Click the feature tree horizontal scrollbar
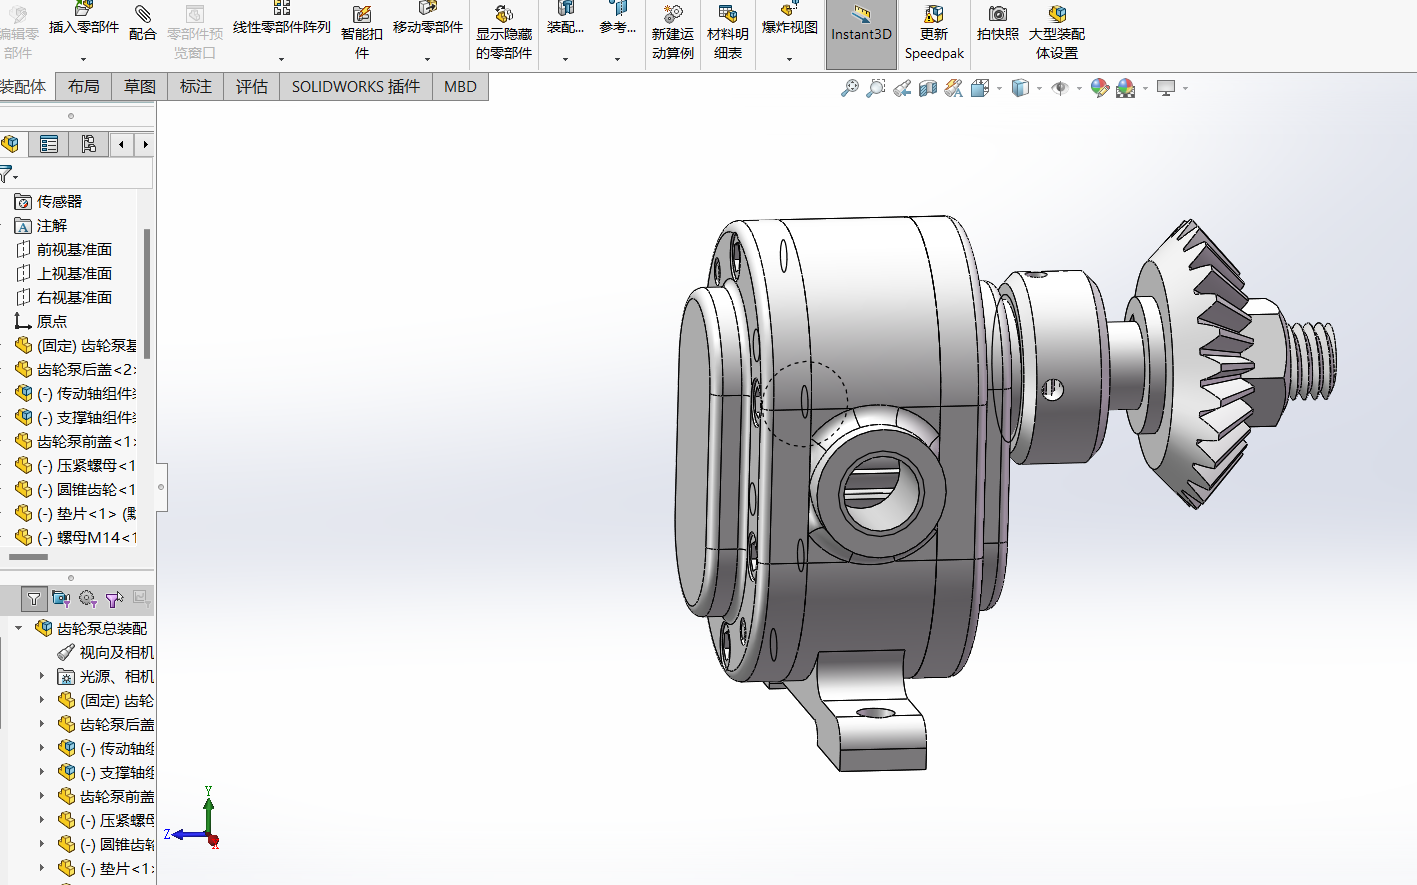 (29, 557)
